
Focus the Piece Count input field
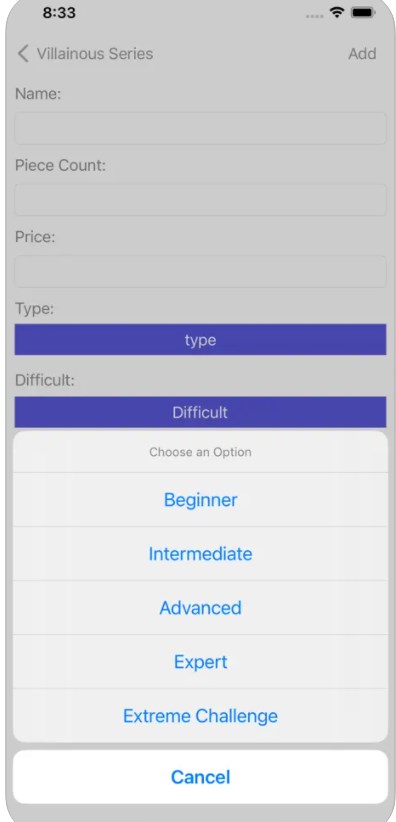tap(200, 200)
